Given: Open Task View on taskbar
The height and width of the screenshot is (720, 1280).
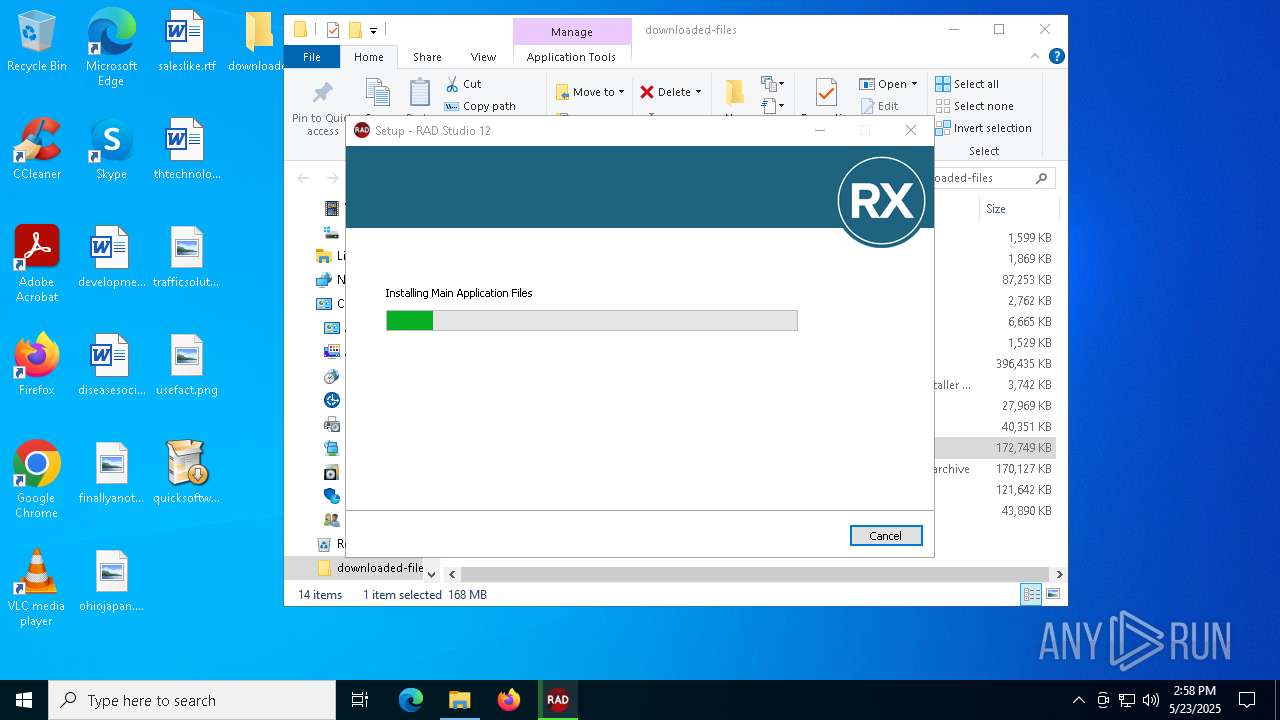Looking at the screenshot, I should pos(360,700).
